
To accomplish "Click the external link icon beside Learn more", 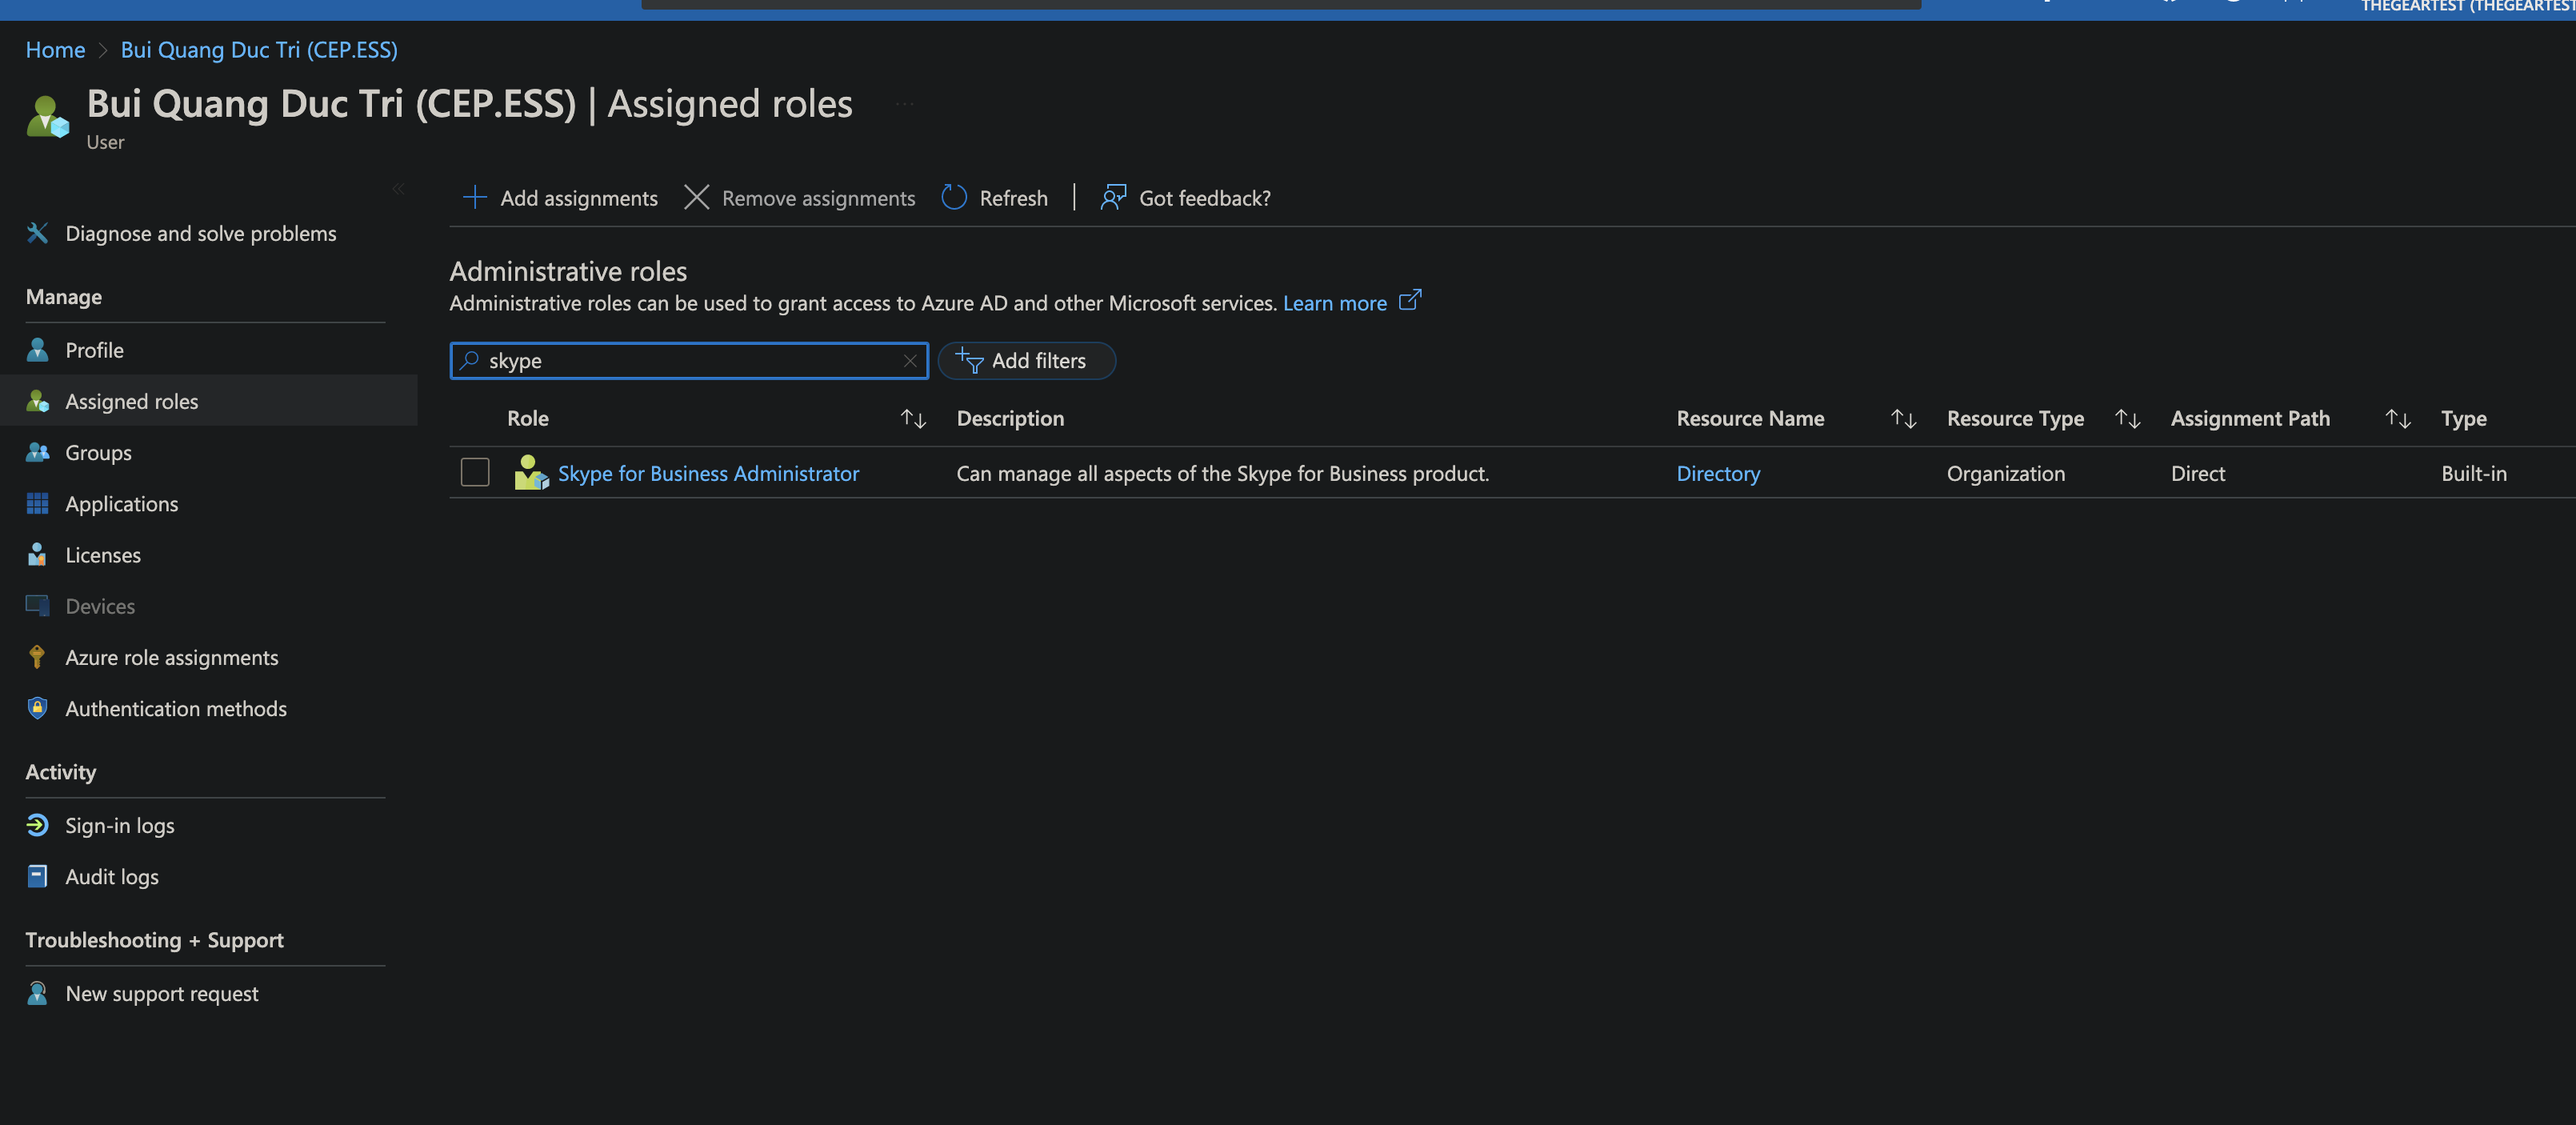I will pos(1409,300).
